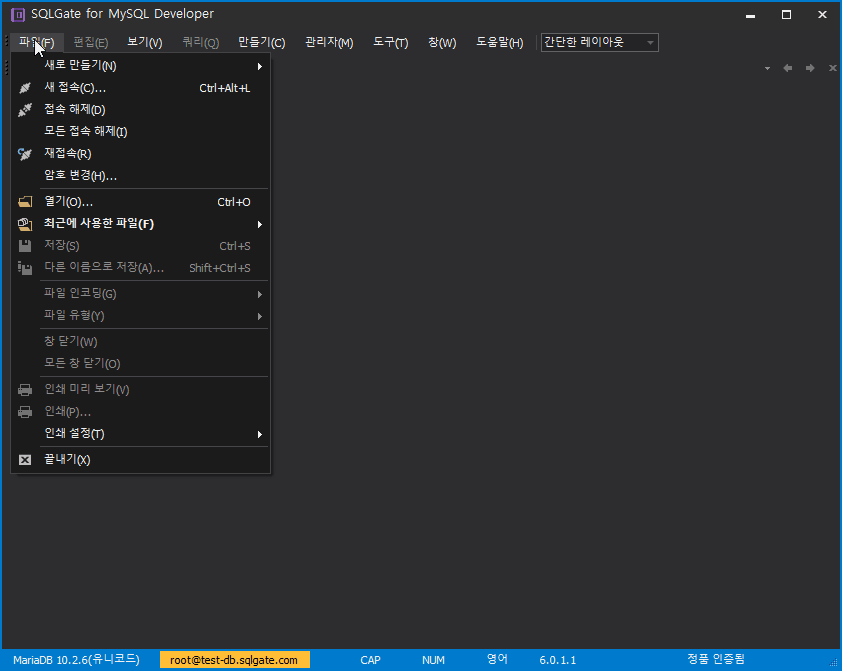The image size is (842, 671).
Task: Open the 편집(E) menu
Action: (91, 42)
